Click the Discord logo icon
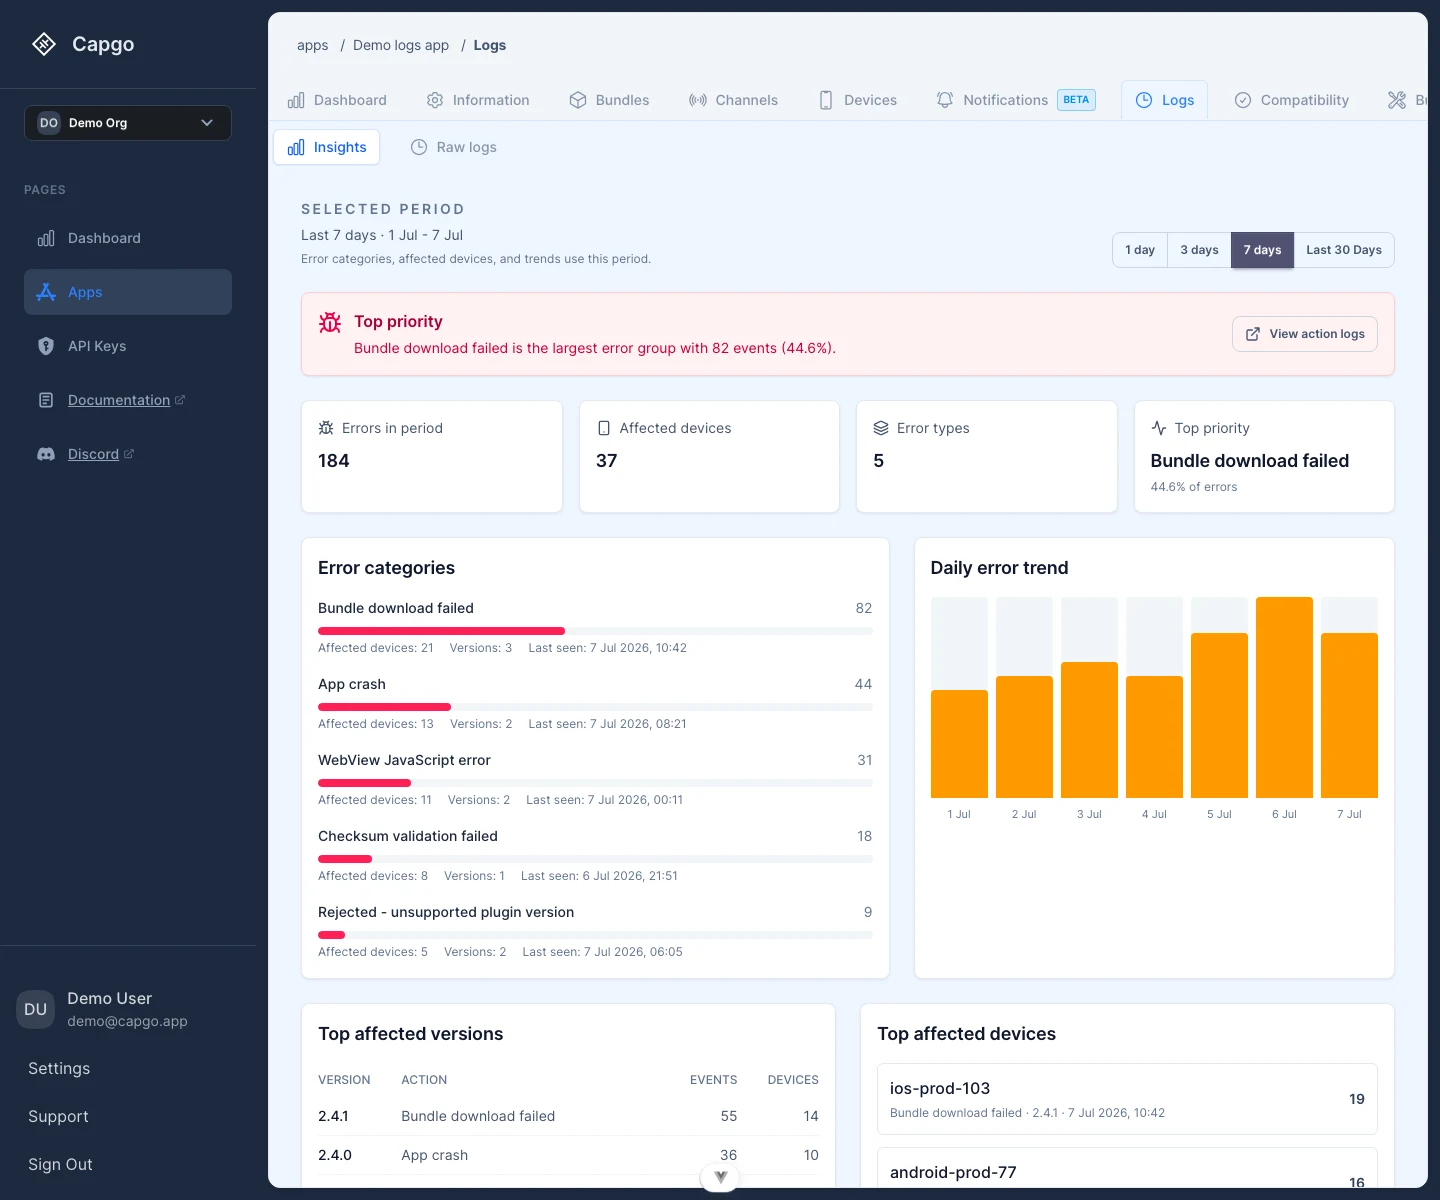Viewport: 1440px width, 1200px height. tap(46, 454)
